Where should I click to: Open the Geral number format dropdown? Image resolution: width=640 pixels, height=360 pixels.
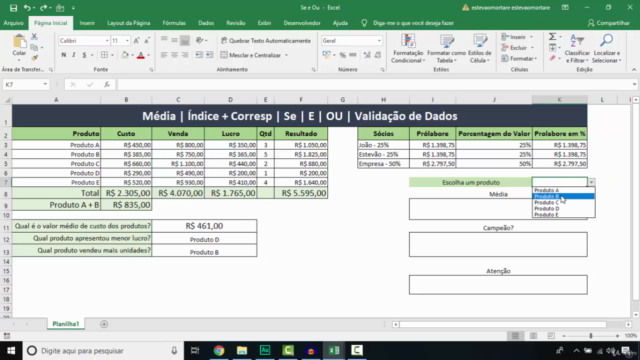coord(379,40)
